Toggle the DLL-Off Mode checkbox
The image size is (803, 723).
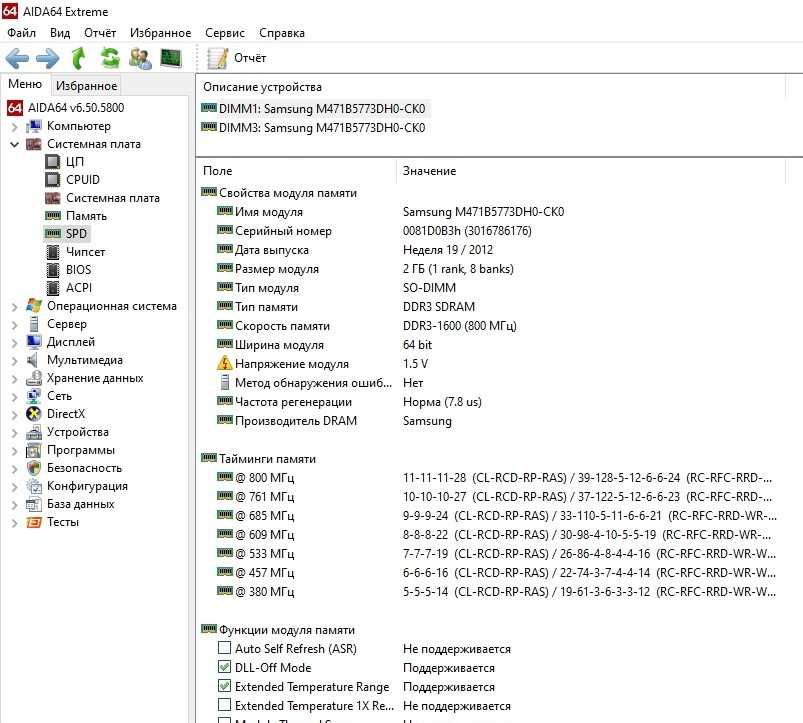224,667
